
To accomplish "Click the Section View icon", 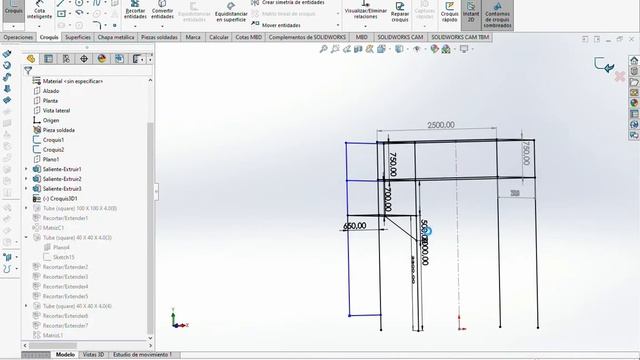I will [x=358, y=49].
